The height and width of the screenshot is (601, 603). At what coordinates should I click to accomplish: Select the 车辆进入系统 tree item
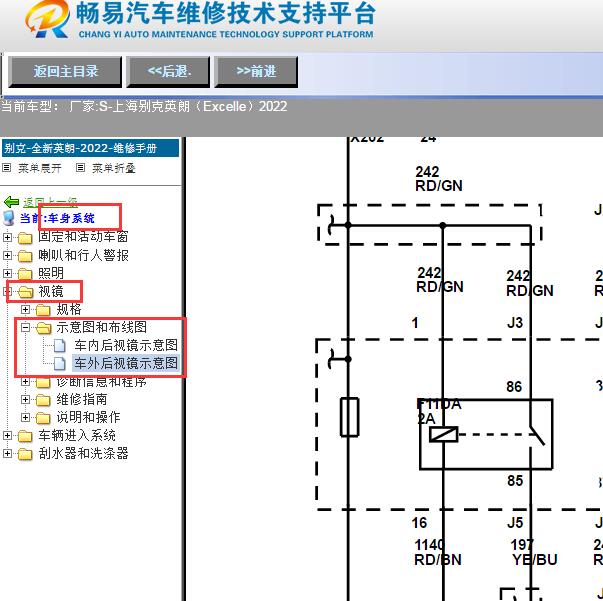(77, 436)
